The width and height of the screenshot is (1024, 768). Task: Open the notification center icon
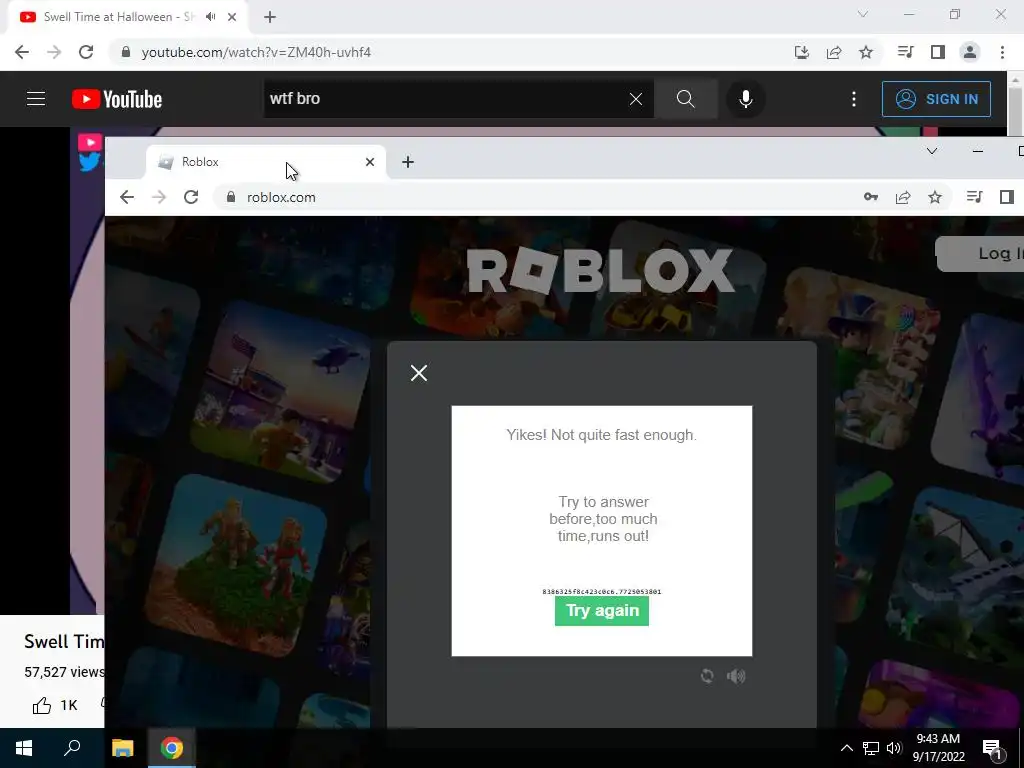(x=992, y=749)
